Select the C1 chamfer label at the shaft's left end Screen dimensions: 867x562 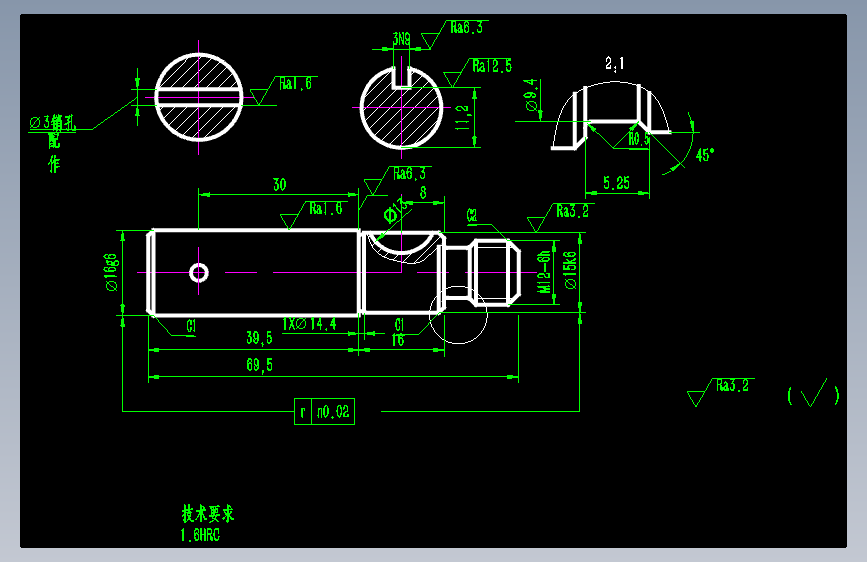tap(191, 326)
